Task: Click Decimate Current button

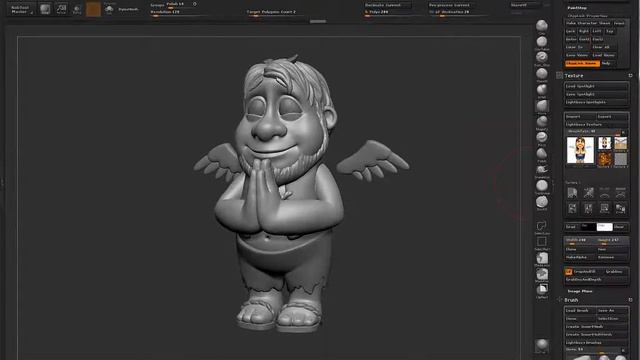Action: click(x=388, y=5)
